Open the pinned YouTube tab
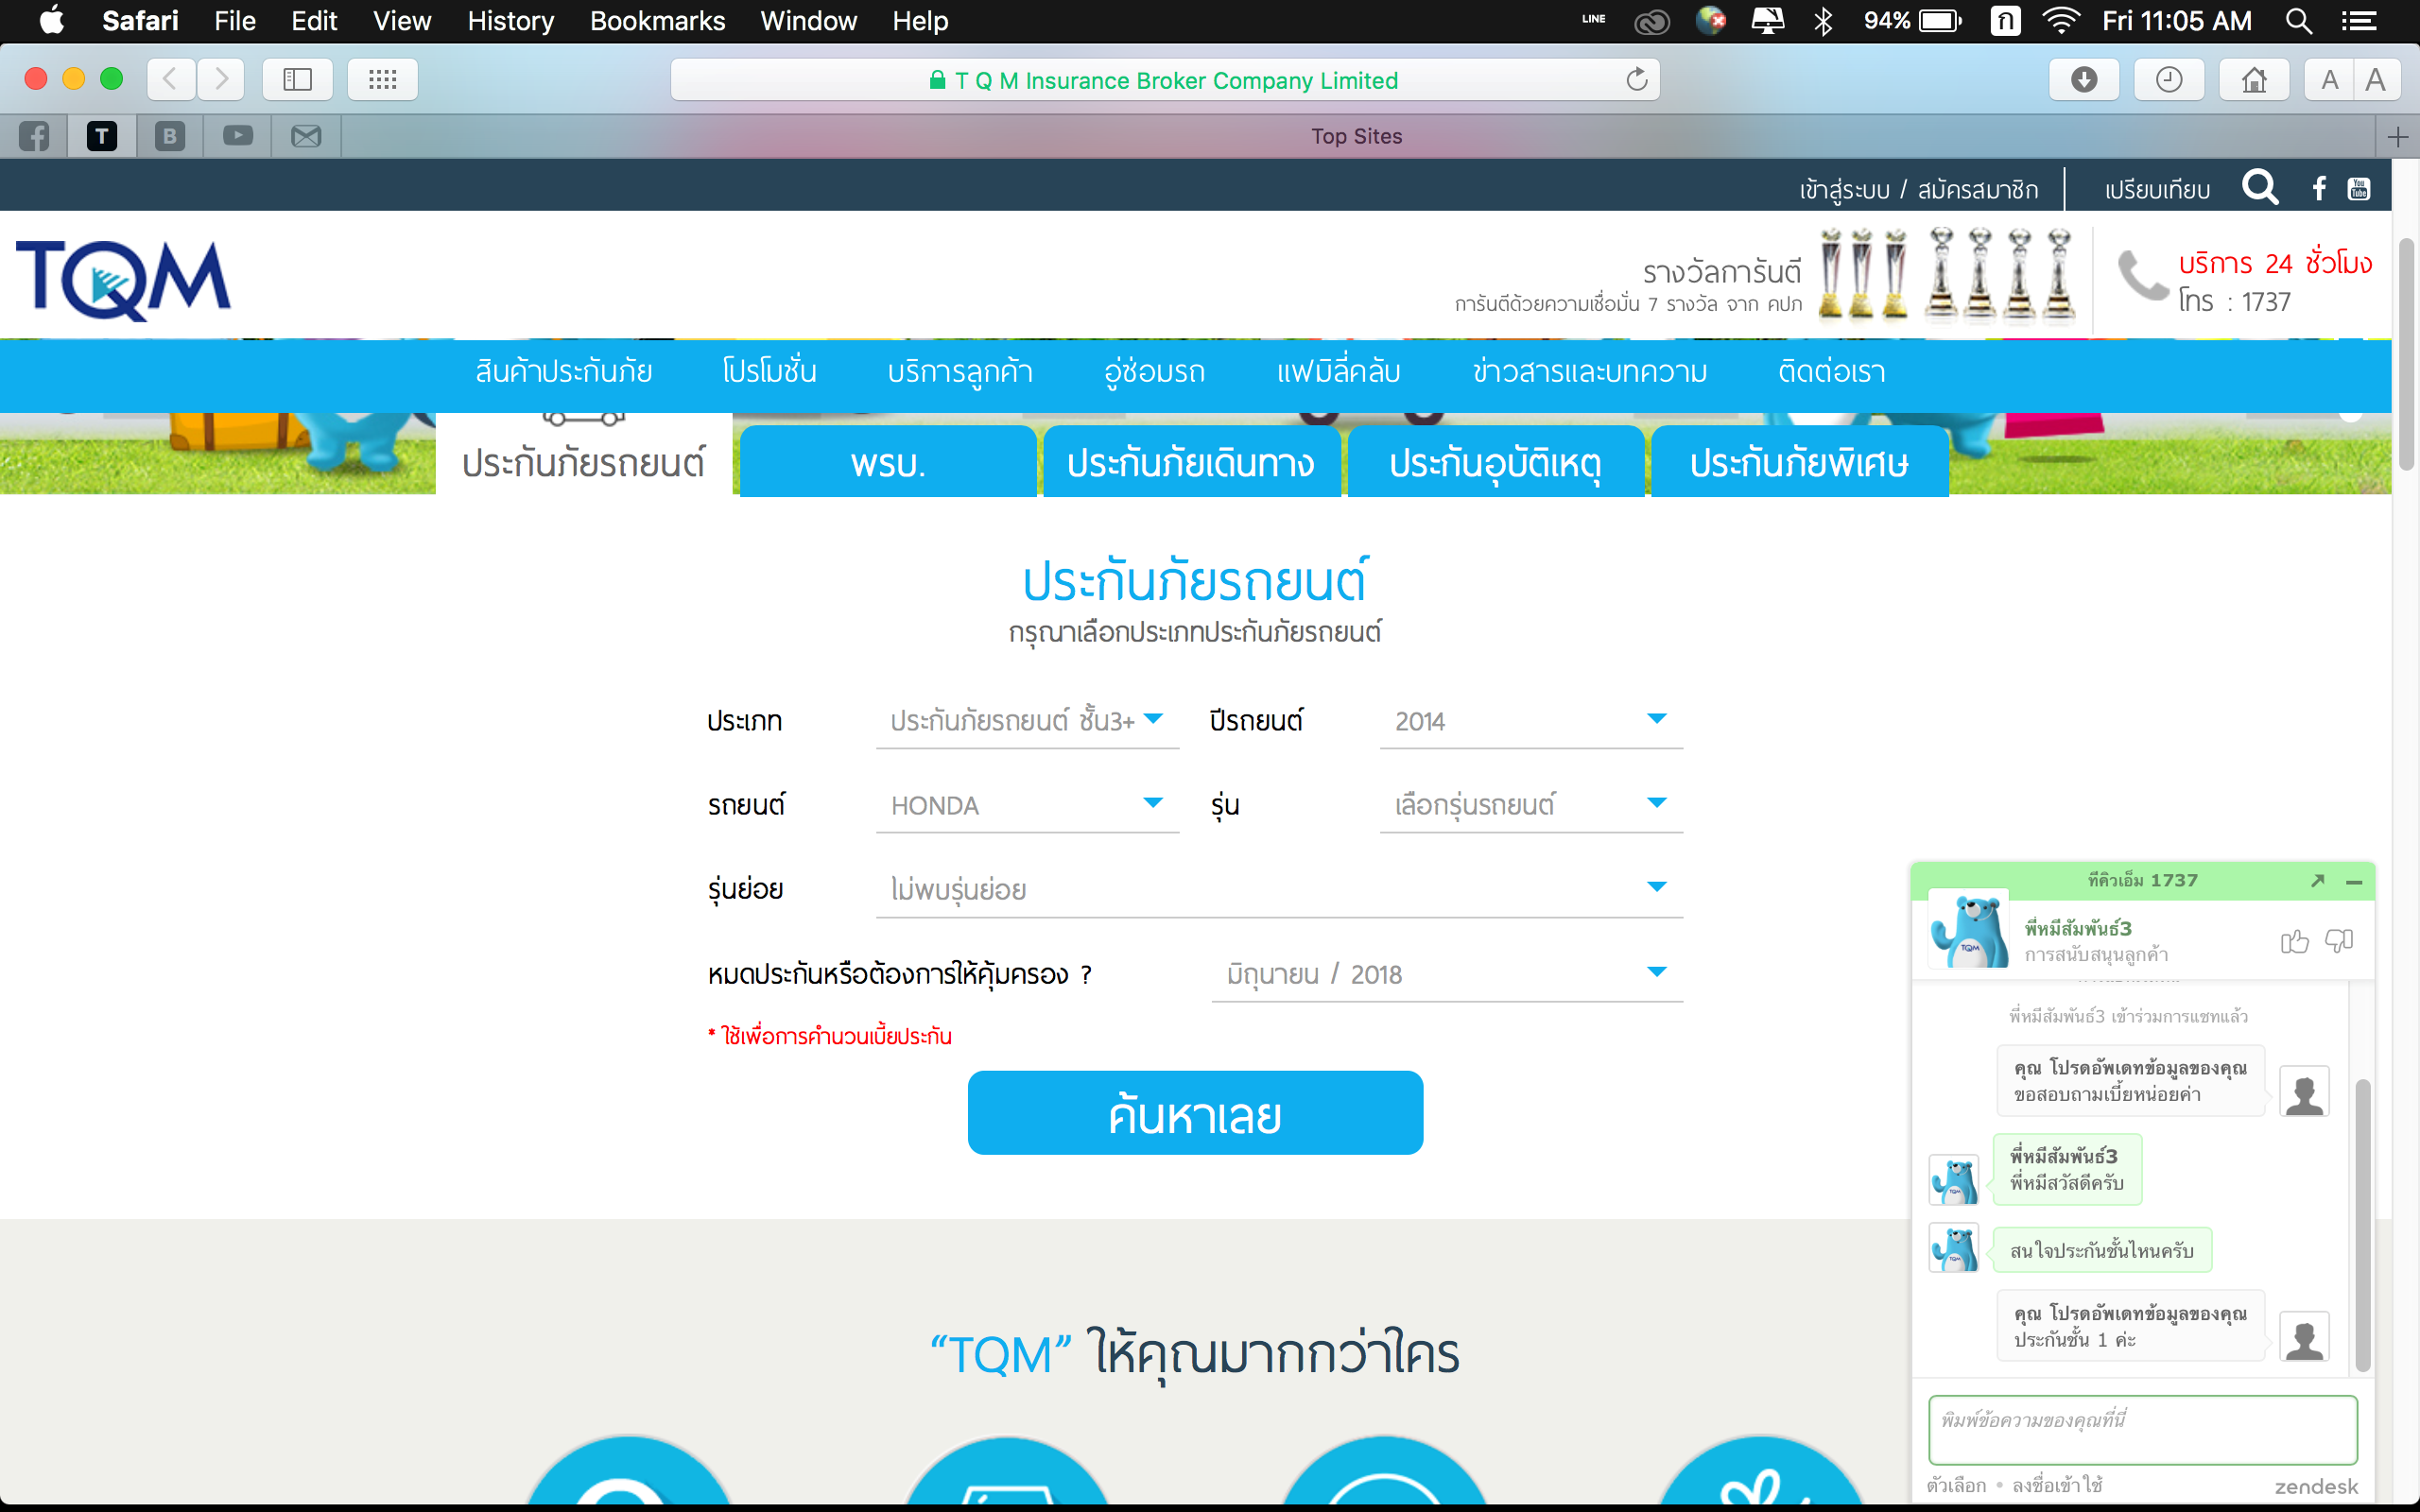 [238, 136]
